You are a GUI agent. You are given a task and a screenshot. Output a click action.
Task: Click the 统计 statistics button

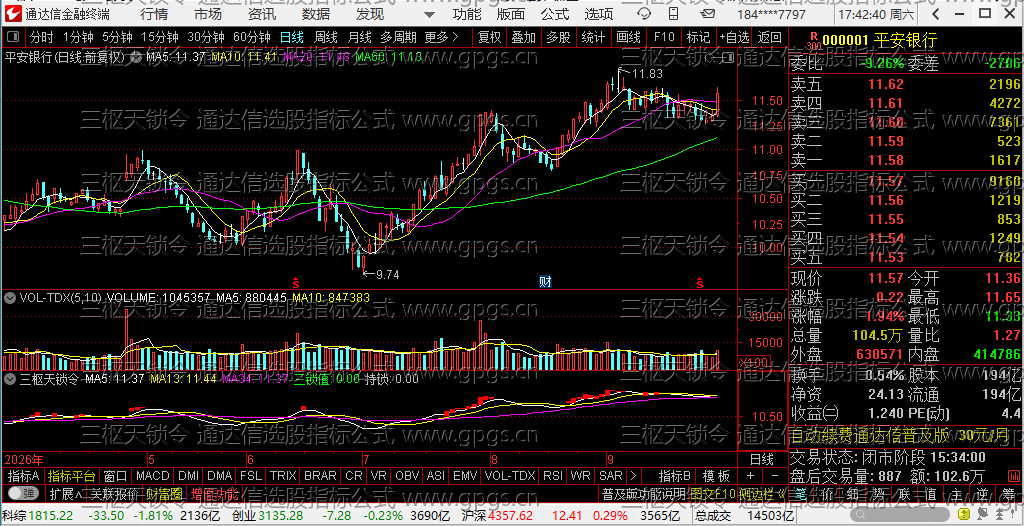pos(593,37)
